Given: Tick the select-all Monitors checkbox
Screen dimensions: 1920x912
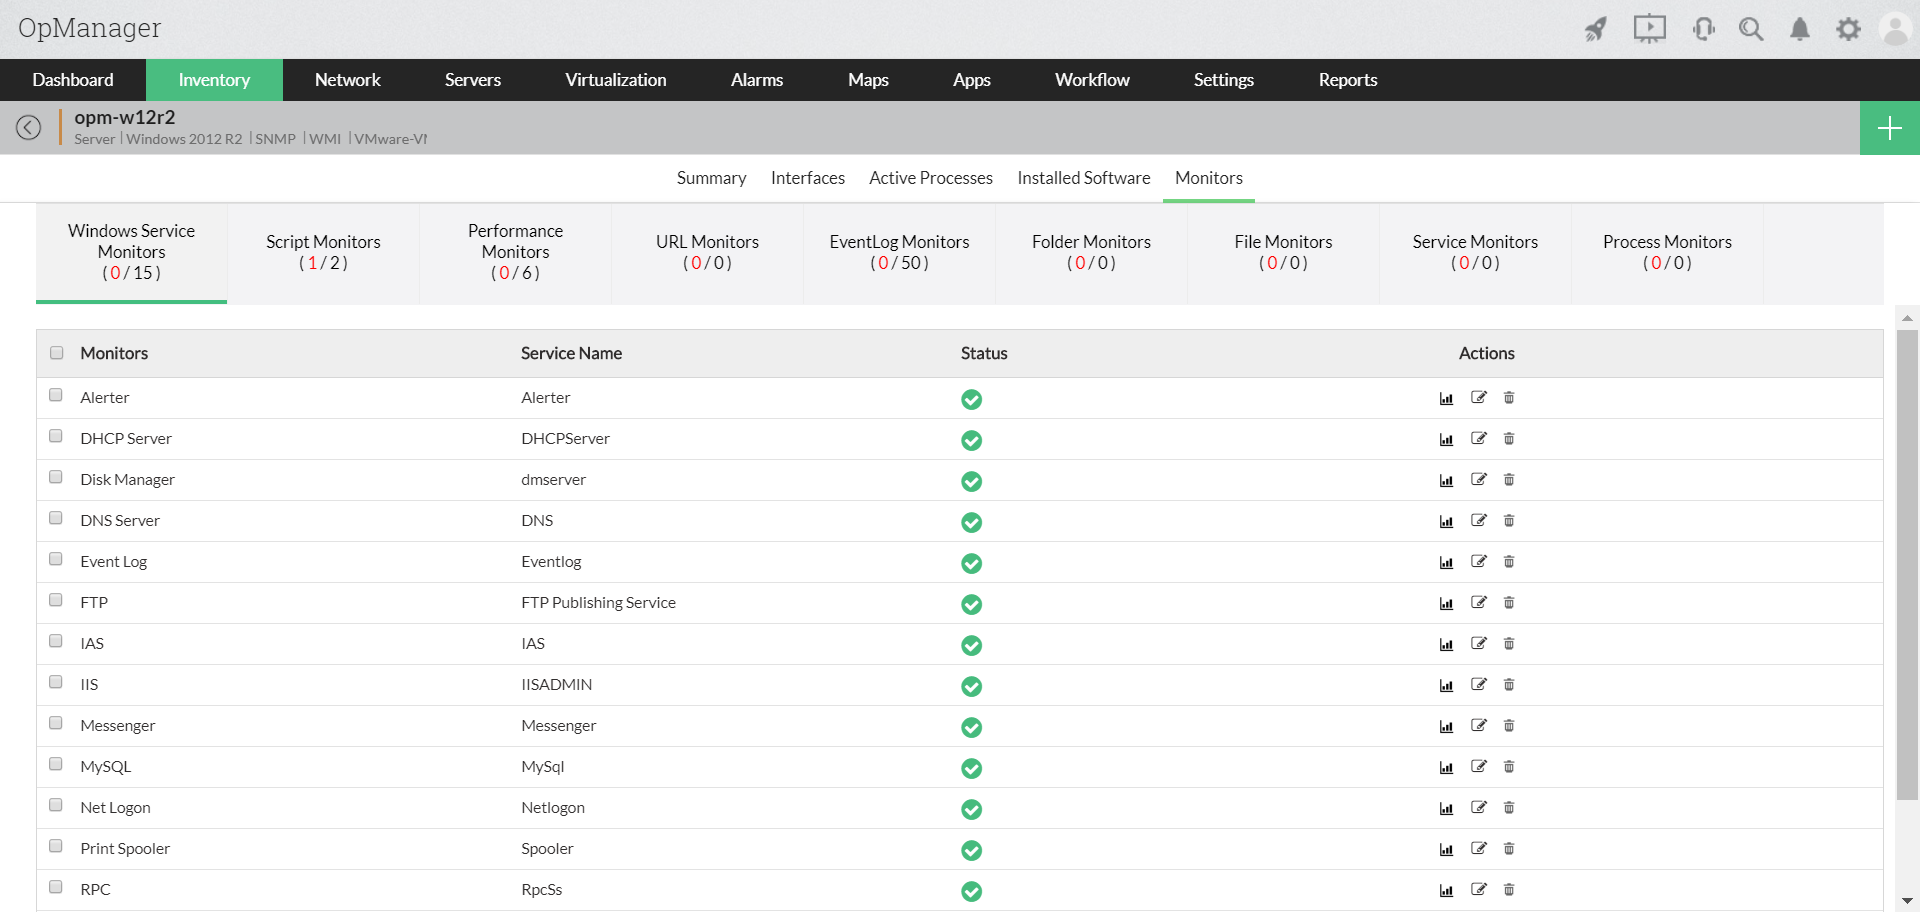Looking at the screenshot, I should click(x=57, y=353).
